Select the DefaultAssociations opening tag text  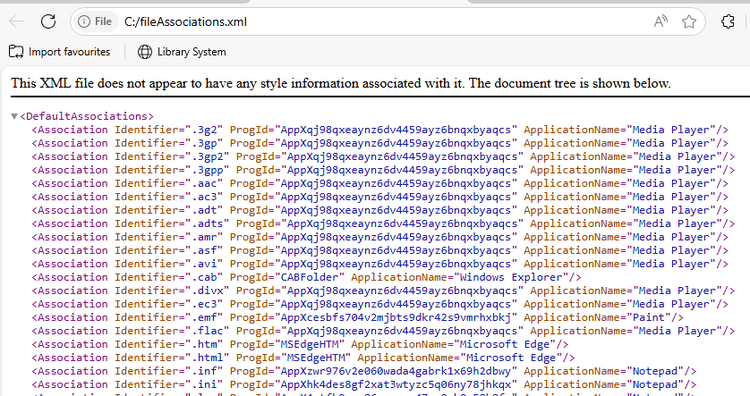(87, 116)
